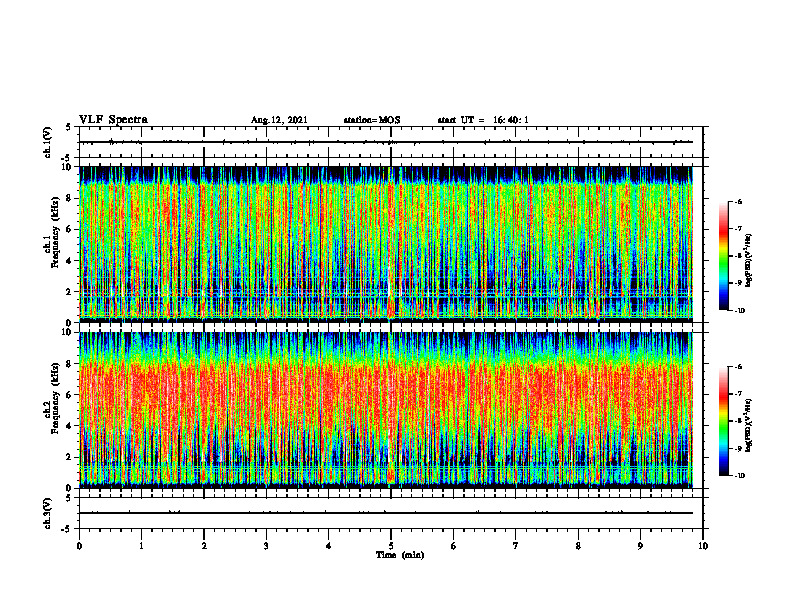Screen dimensions: 792x612
Task: Click the "-8" label on ch.1 color scale
Action: 738,256
